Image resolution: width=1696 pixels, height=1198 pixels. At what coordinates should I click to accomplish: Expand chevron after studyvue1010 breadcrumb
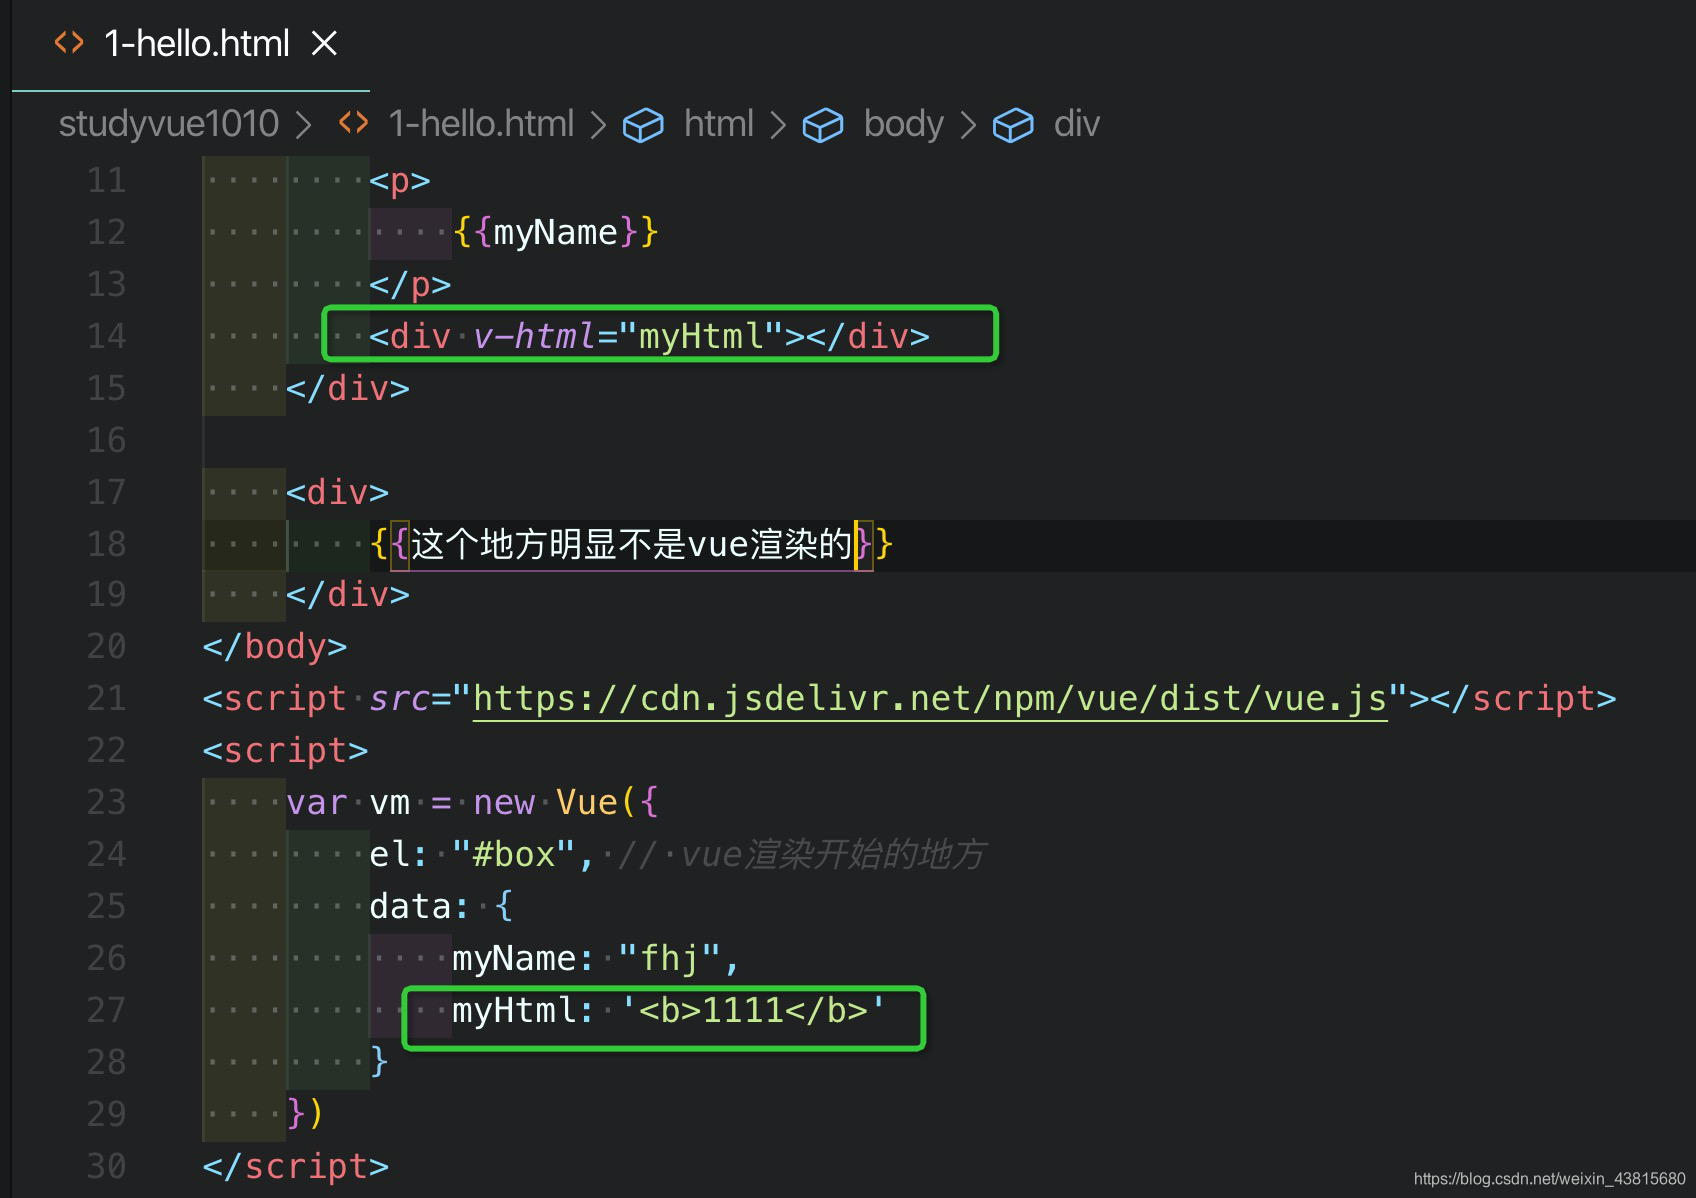(304, 125)
